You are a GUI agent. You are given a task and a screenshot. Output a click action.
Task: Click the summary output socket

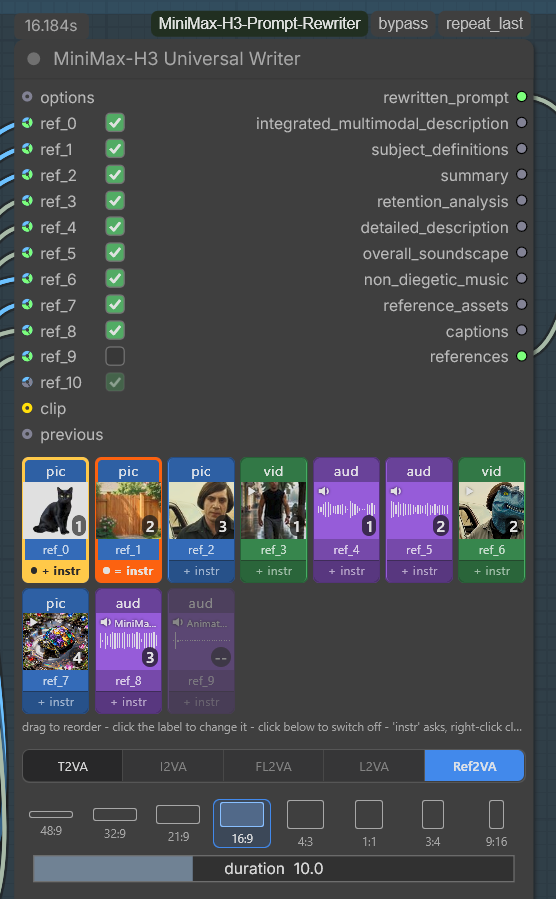pyautogui.click(x=522, y=175)
